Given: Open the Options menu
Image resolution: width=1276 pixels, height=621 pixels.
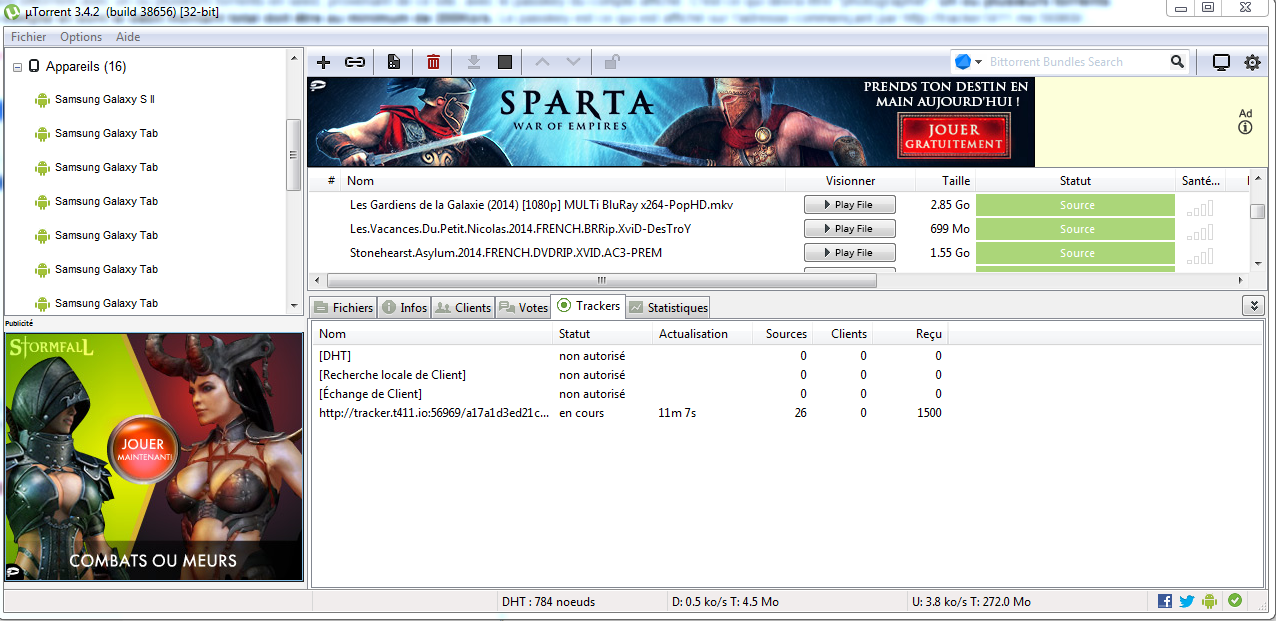Looking at the screenshot, I should 81,37.
